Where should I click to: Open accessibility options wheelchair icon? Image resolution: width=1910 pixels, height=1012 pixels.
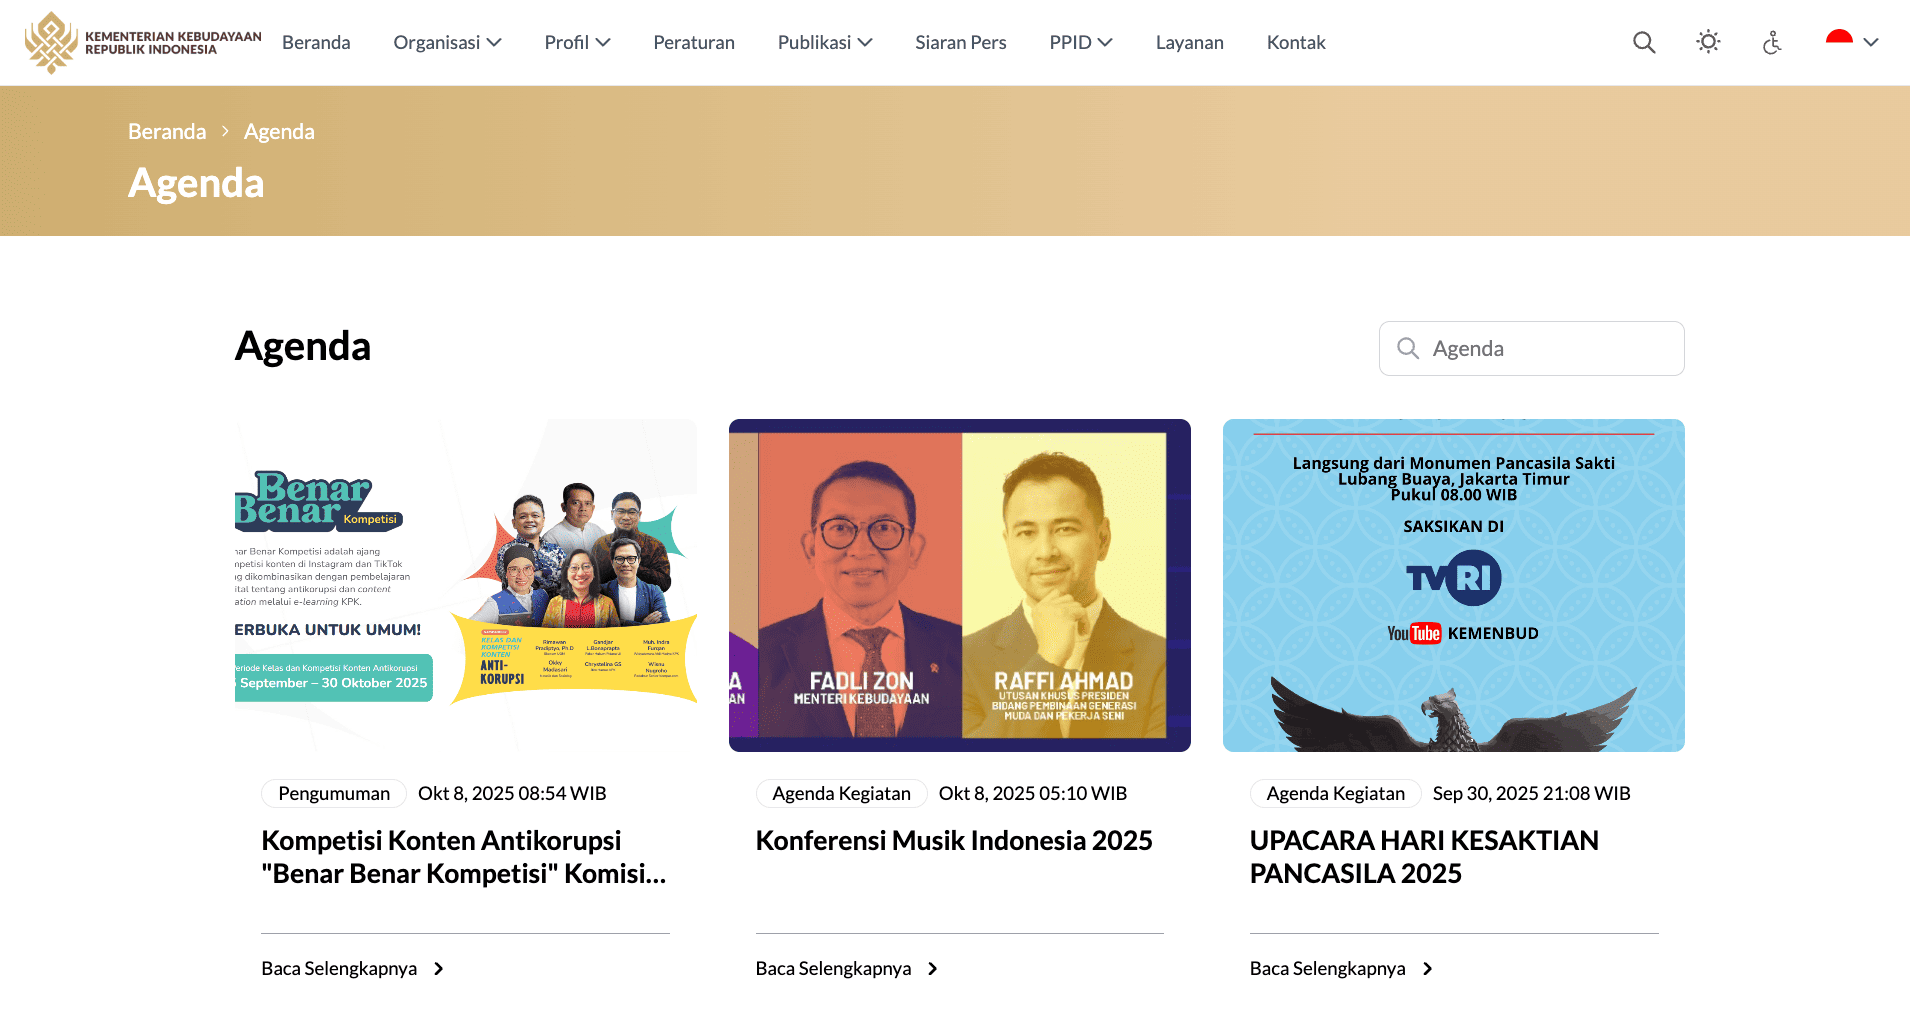pos(1772,42)
